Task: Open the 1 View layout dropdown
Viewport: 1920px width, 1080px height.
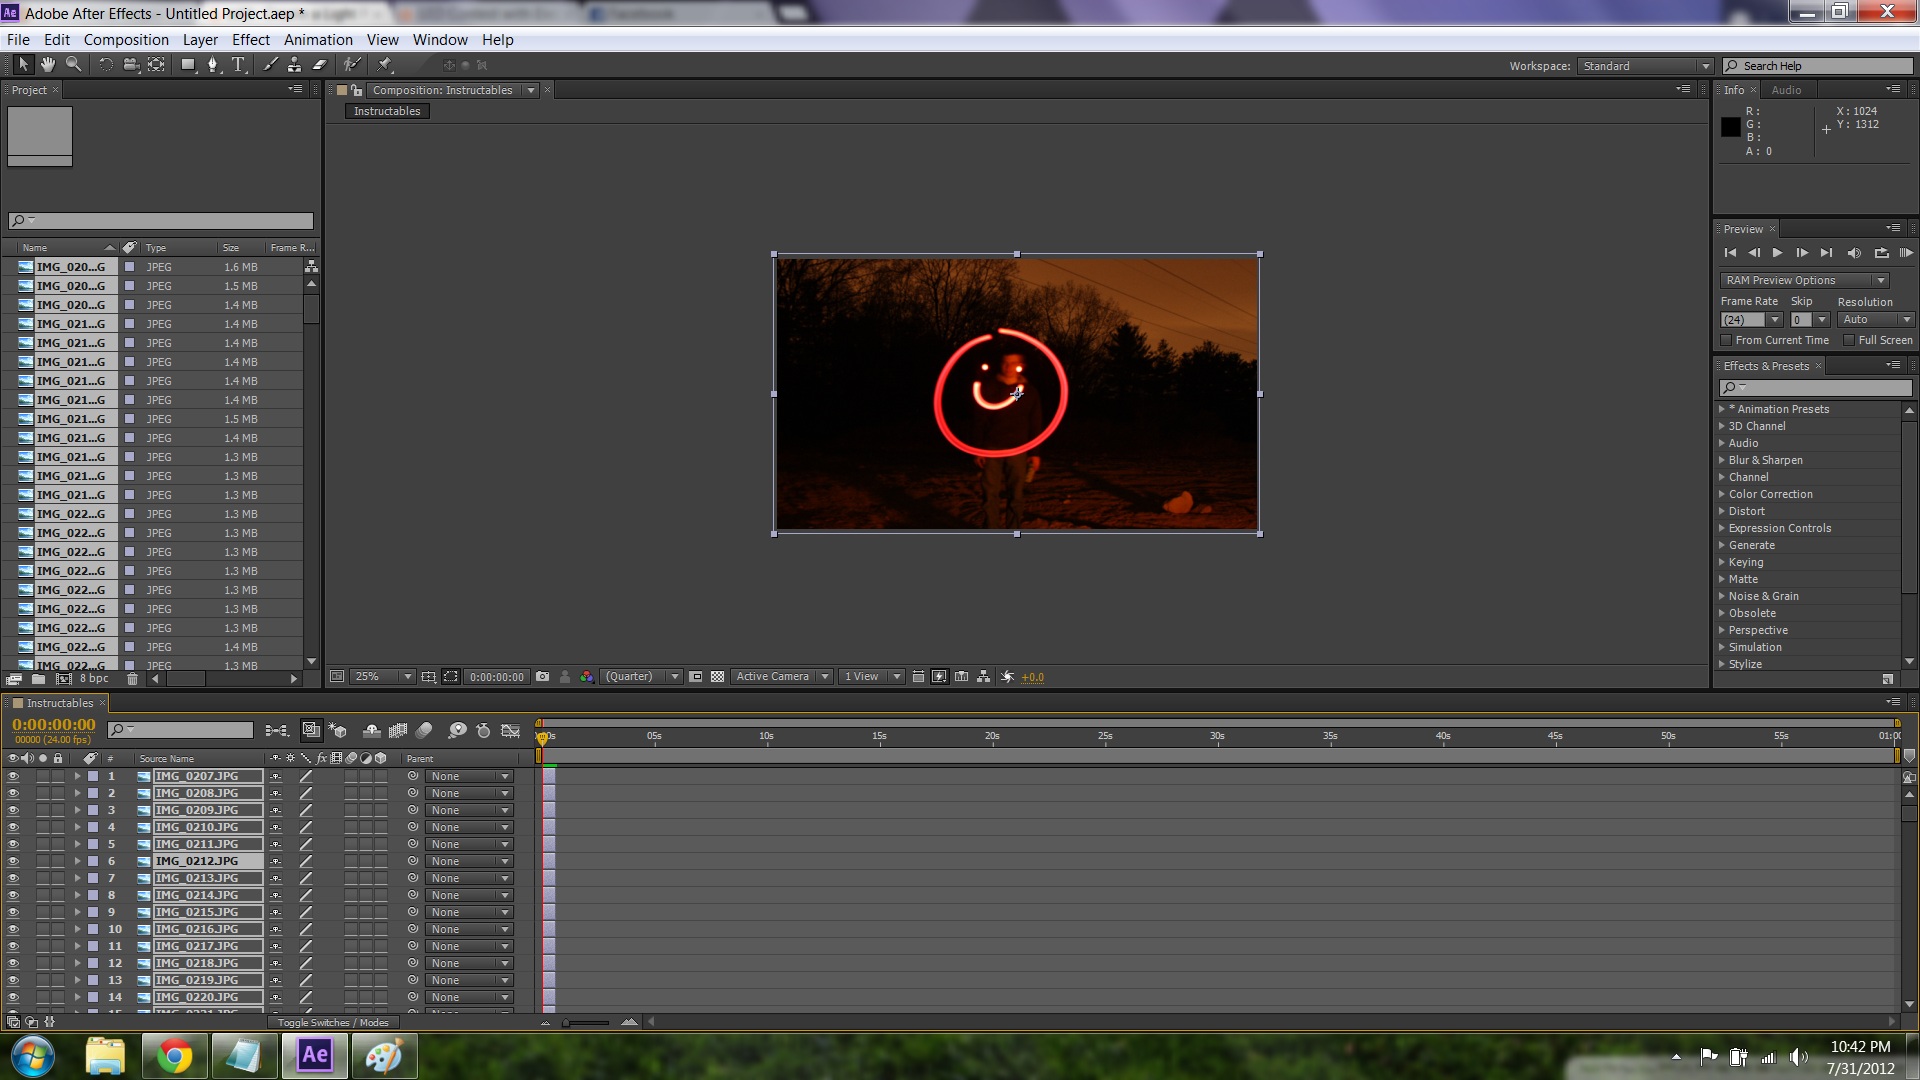Action: tap(871, 677)
